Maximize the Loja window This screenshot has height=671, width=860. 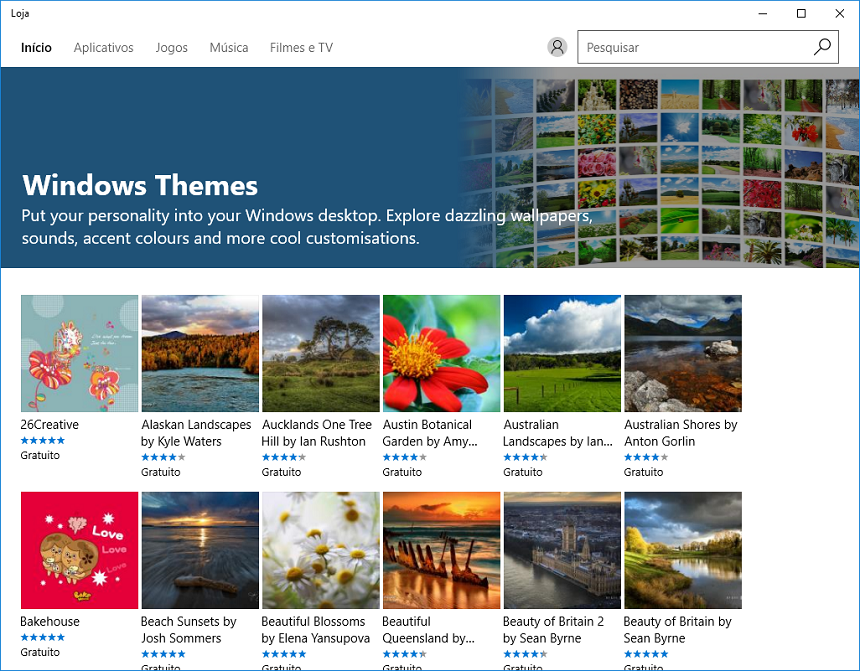click(x=801, y=13)
